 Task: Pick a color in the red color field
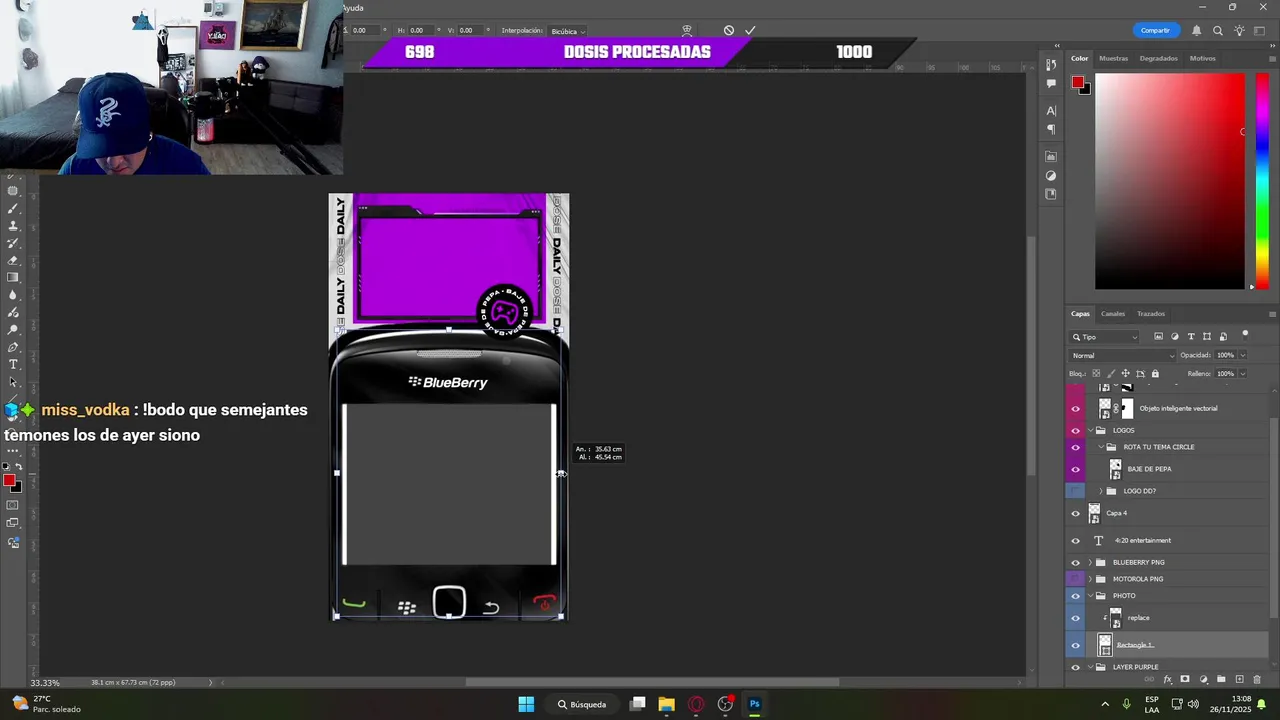coord(1169,182)
